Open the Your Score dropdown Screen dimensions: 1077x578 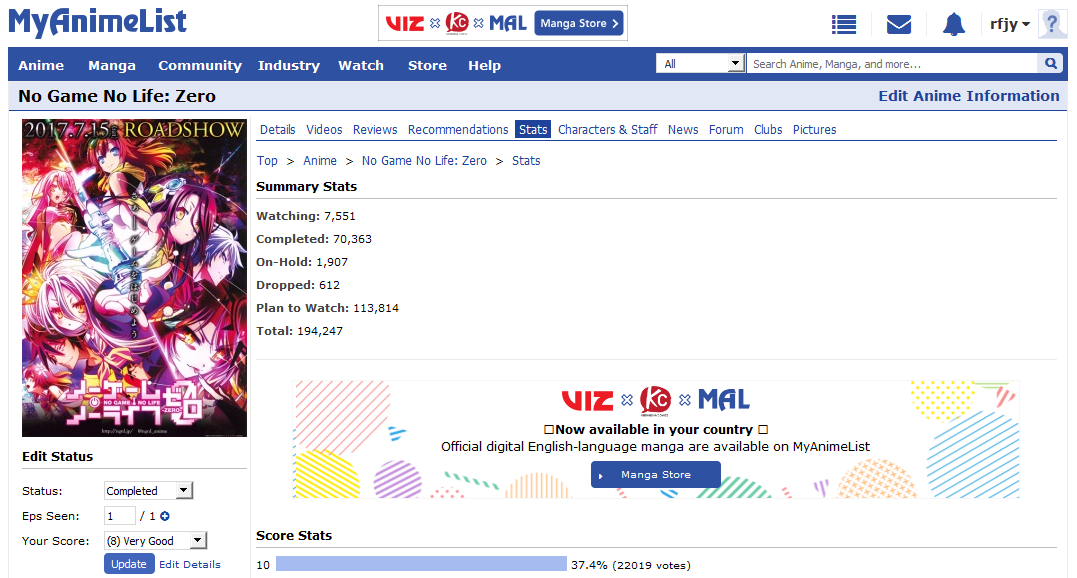(x=155, y=541)
